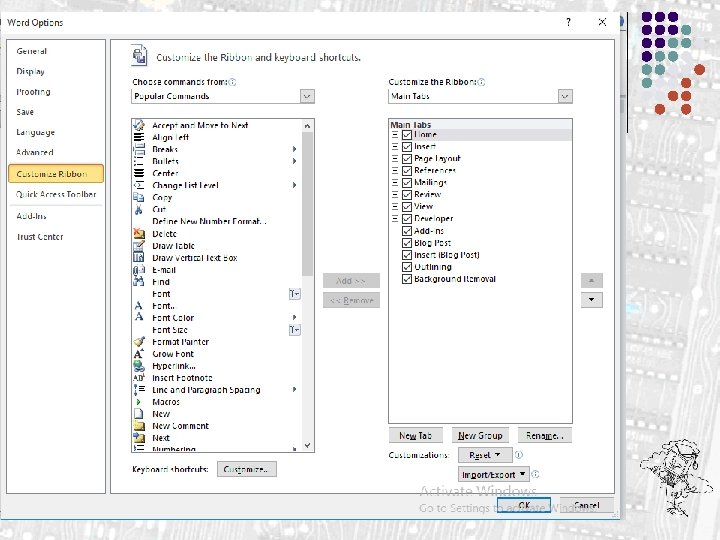Expand the Insert tab tree node
The image size is (720, 540).
[x=395, y=147]
